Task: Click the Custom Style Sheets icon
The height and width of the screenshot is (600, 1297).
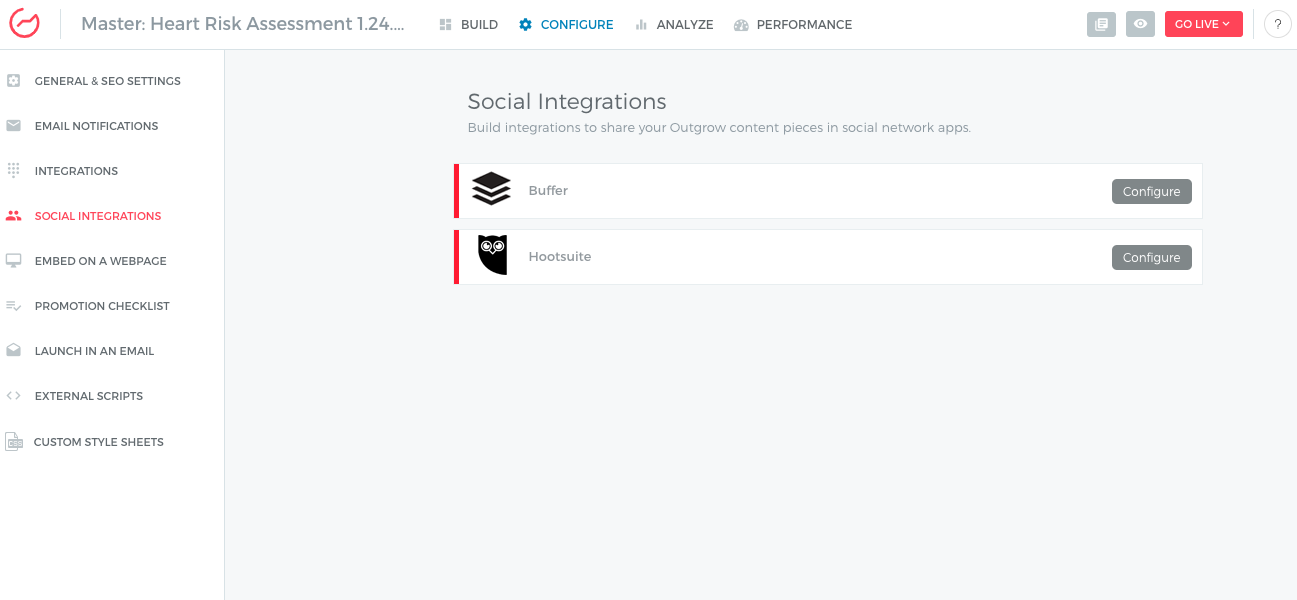Action: (x=14, y=441)
